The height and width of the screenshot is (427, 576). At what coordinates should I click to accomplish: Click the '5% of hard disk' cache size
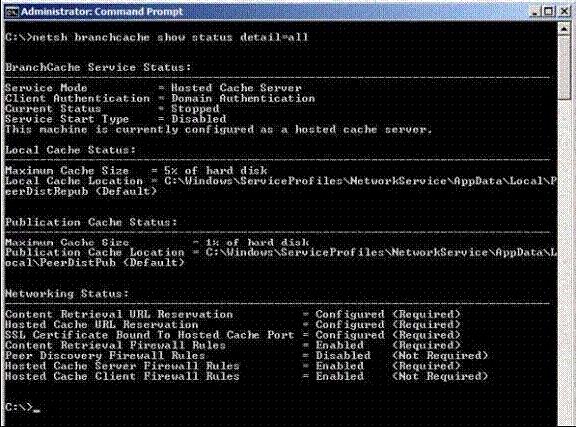(216, 171)
